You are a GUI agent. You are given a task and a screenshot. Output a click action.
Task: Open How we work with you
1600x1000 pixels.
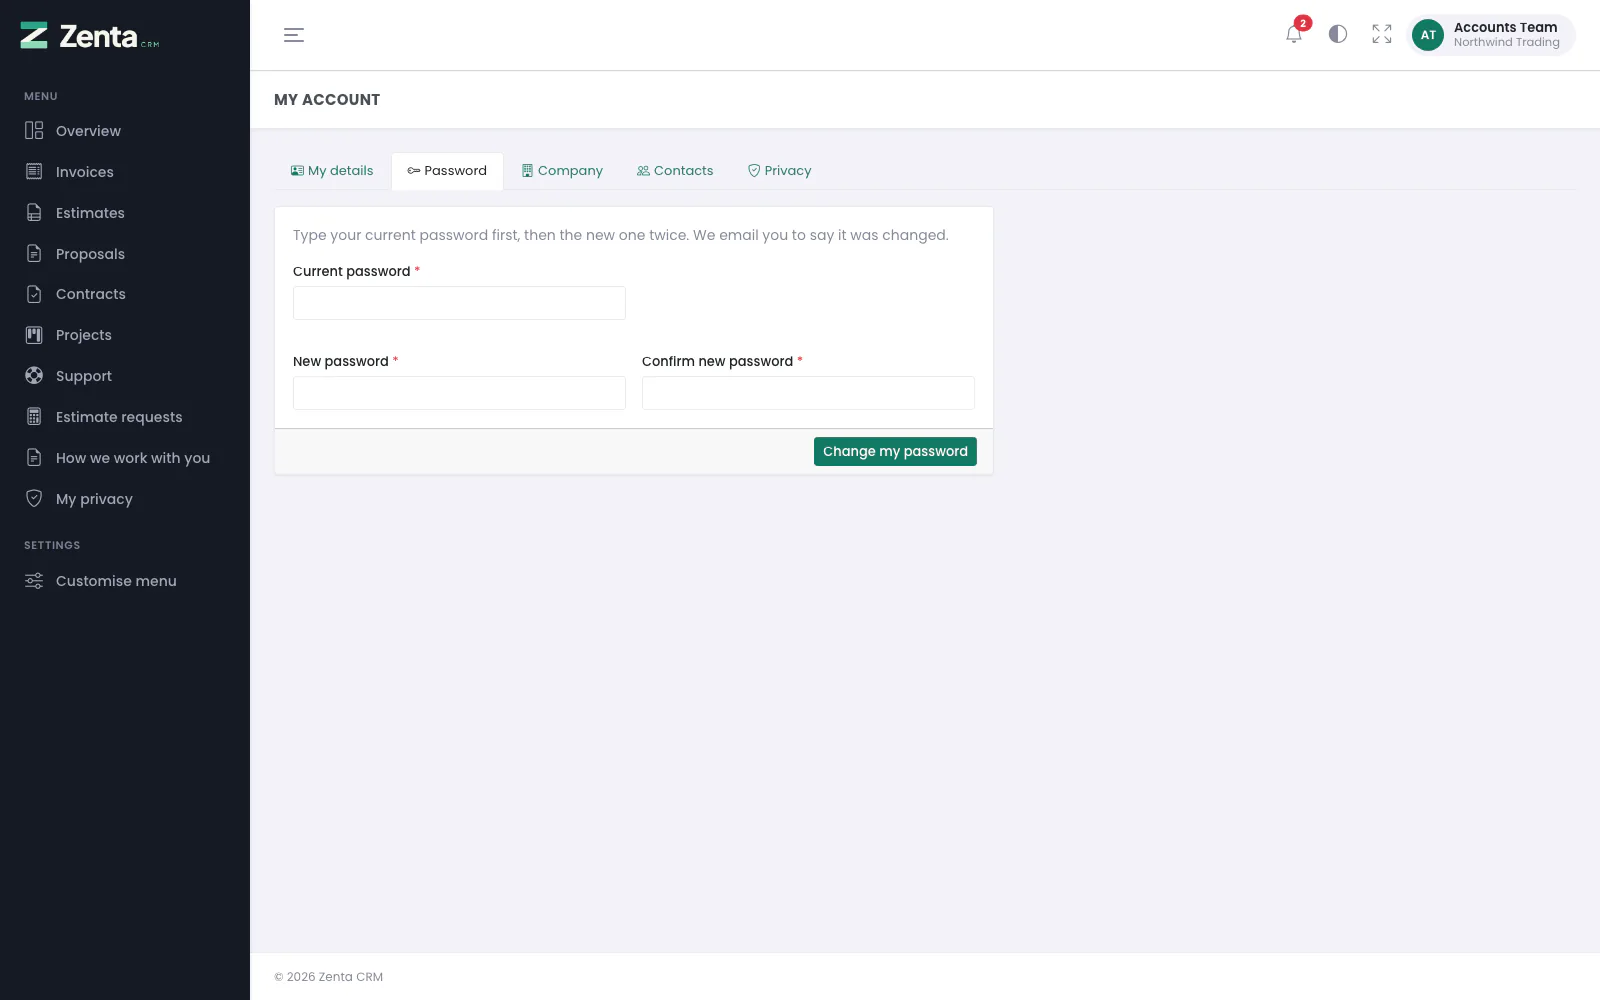tap(125, 458)
